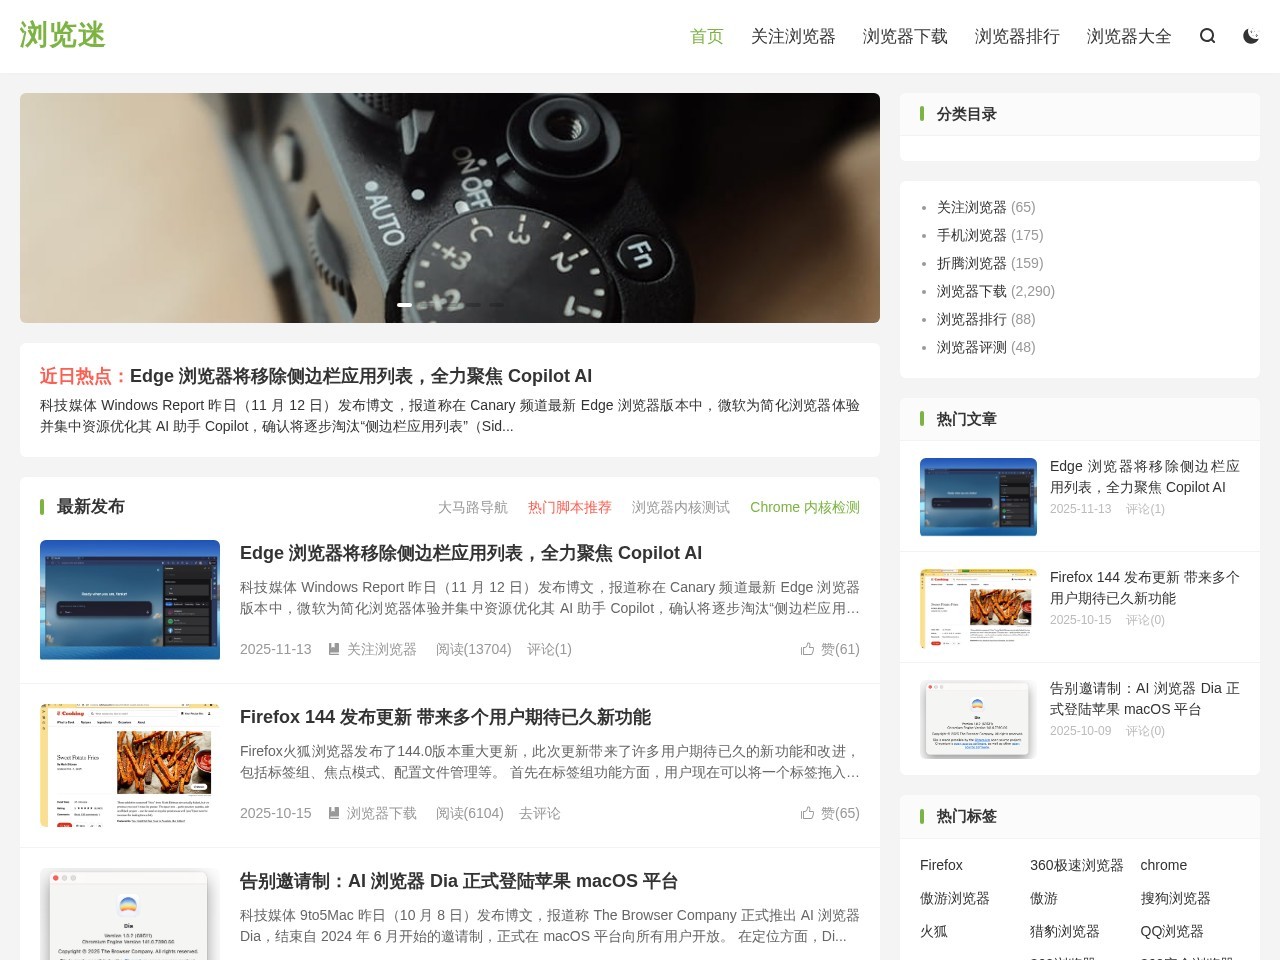Image resolution: width=1280 pixels, height=960 pixels.
Task: Open Edge article title in 最新发布 list
Action: 471,553
